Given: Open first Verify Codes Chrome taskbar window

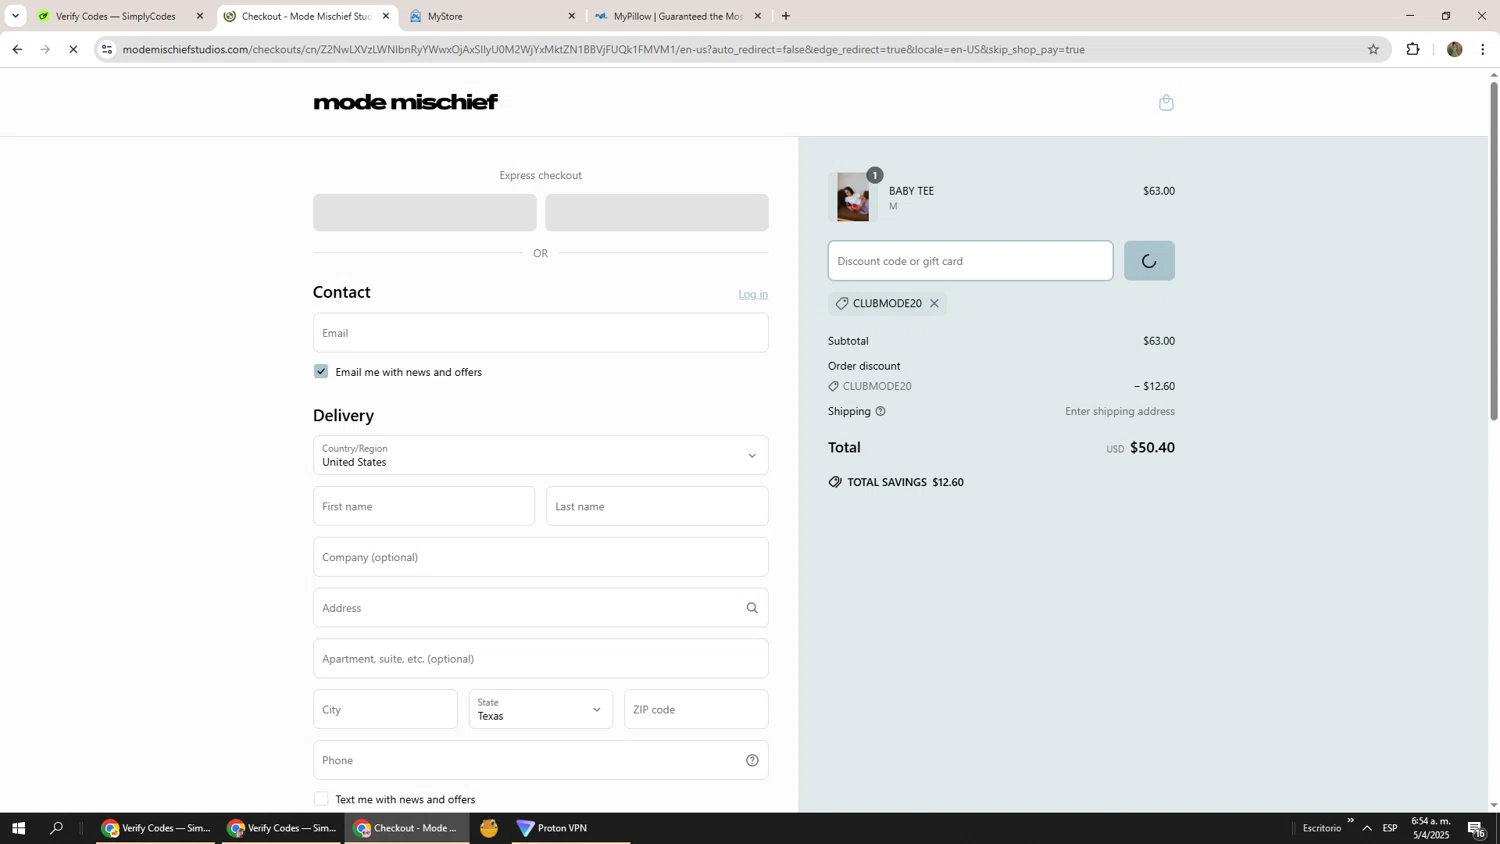Looking at the screenshot, I should 156,828.
